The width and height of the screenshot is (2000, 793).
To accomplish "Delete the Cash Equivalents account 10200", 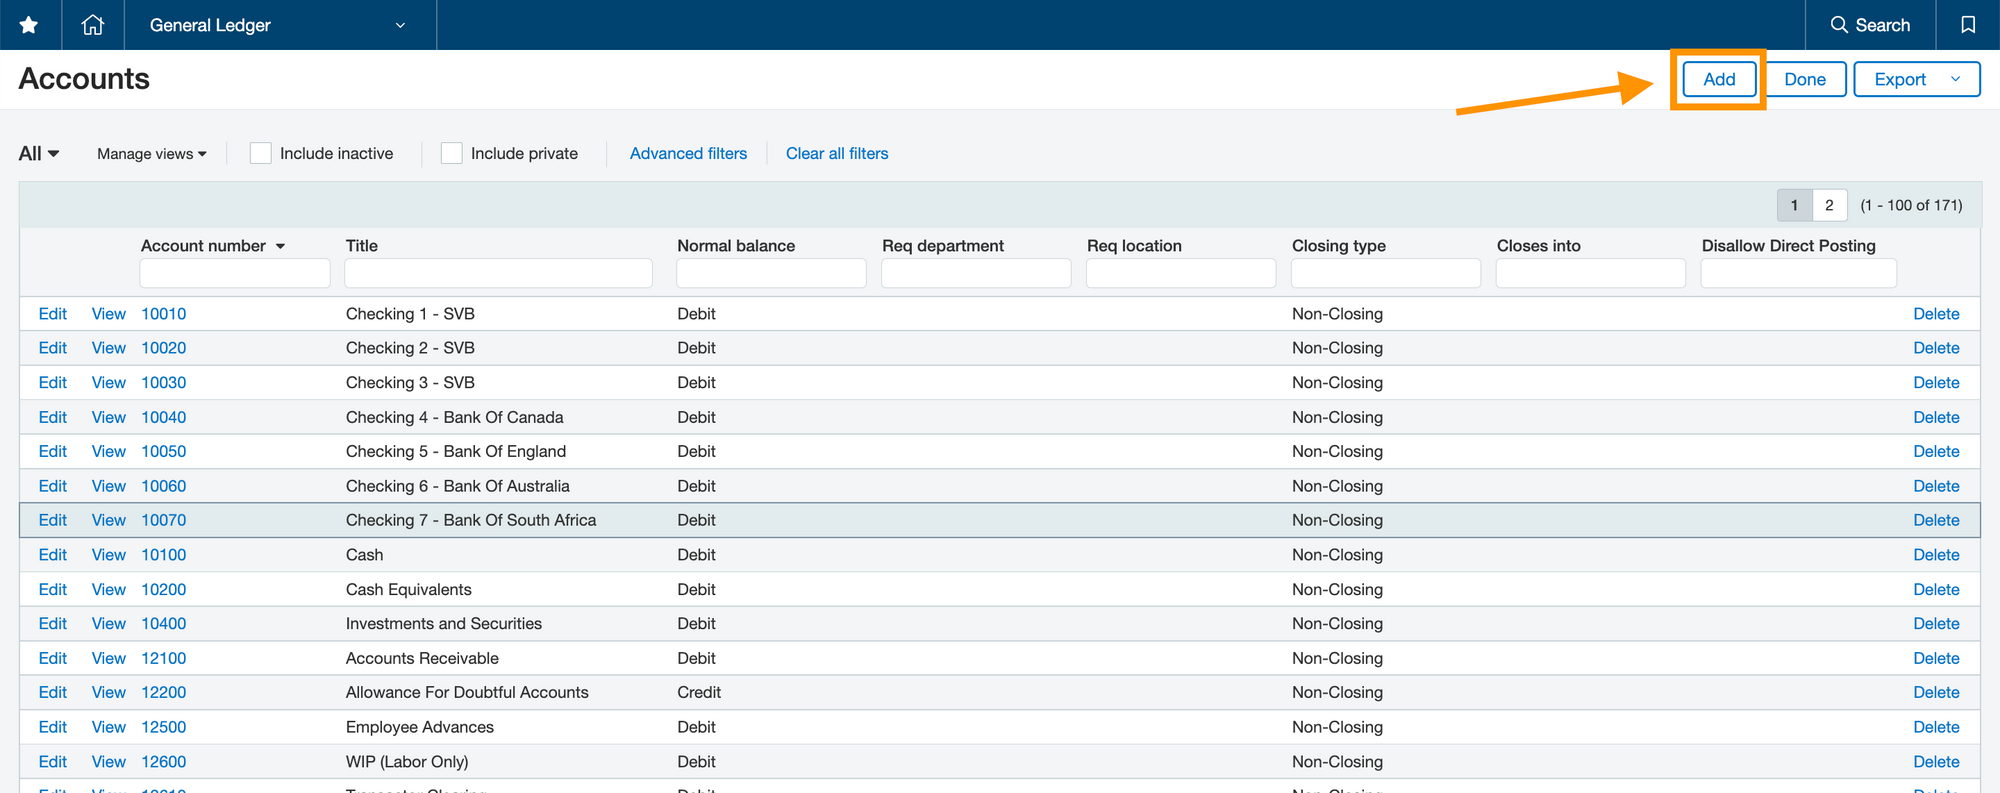I will 1936,589.
